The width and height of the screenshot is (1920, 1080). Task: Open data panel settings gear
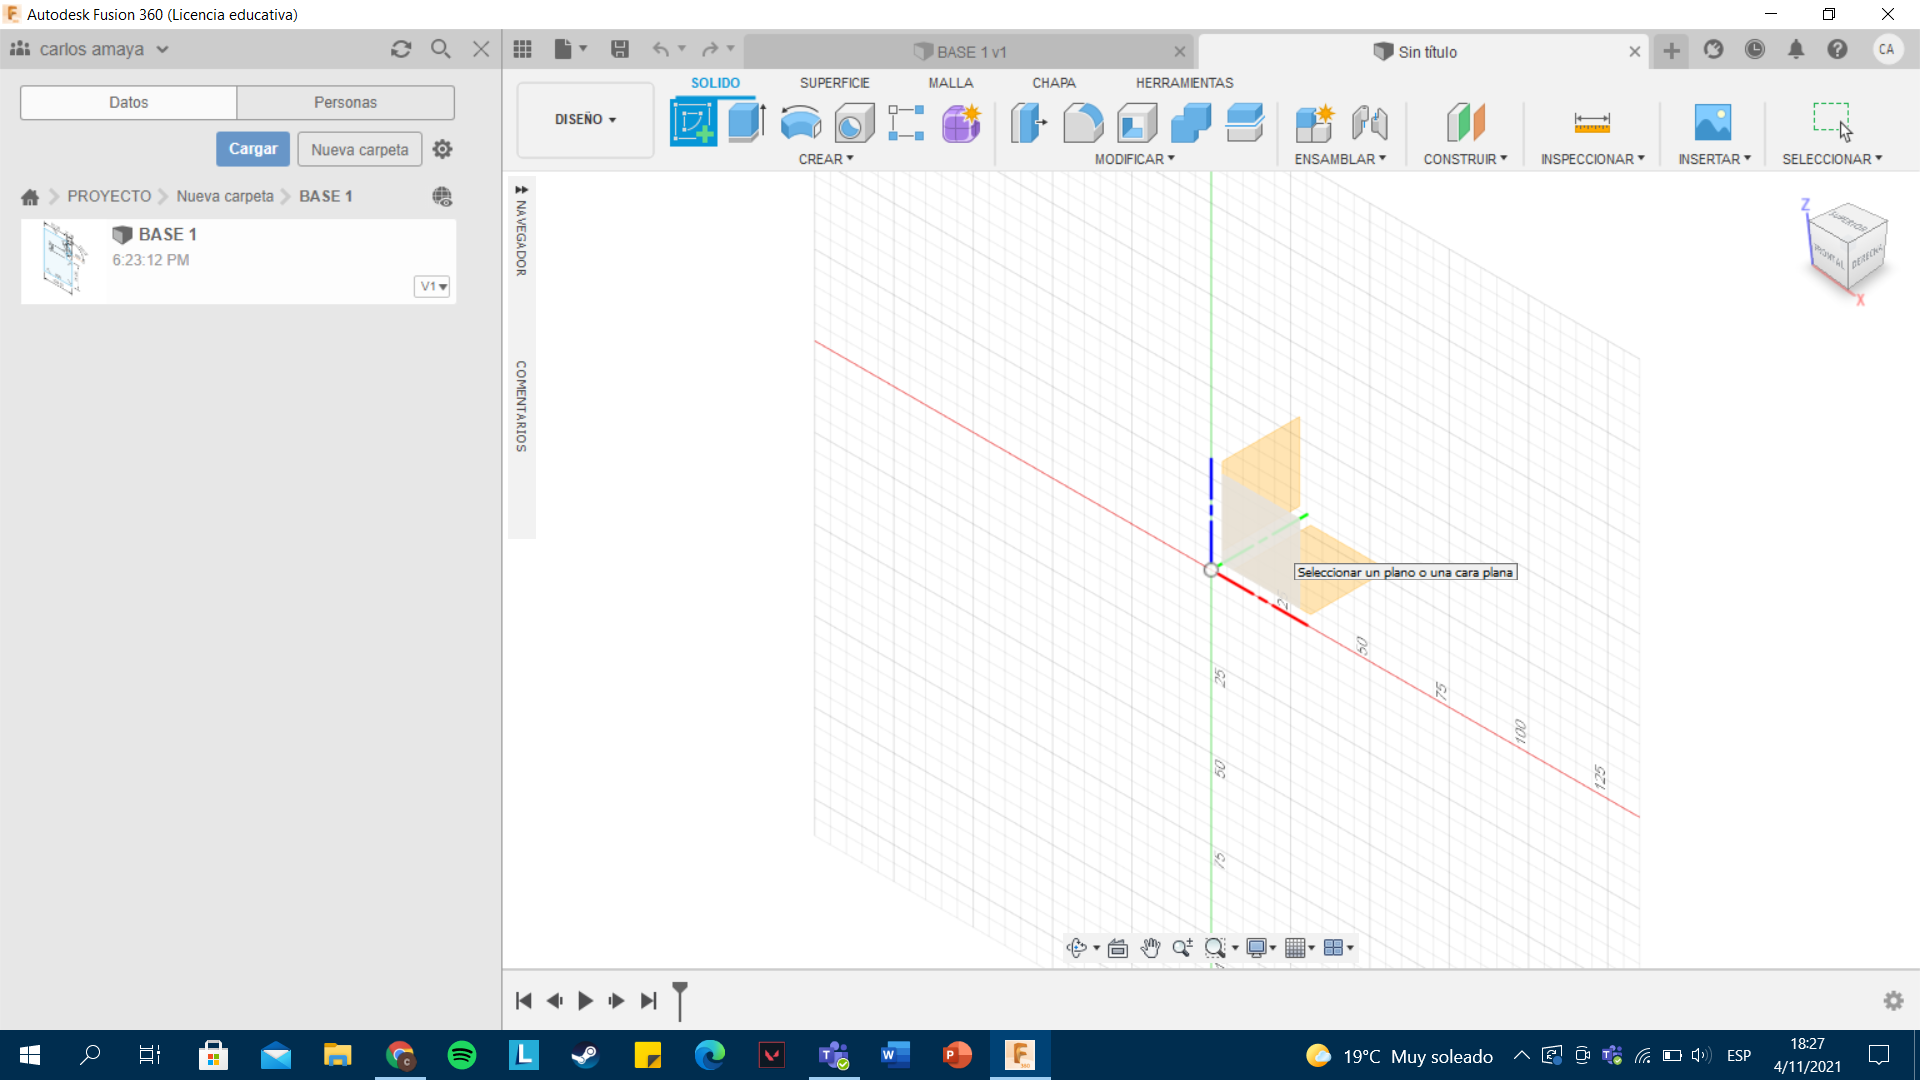[x=442, y=149]
